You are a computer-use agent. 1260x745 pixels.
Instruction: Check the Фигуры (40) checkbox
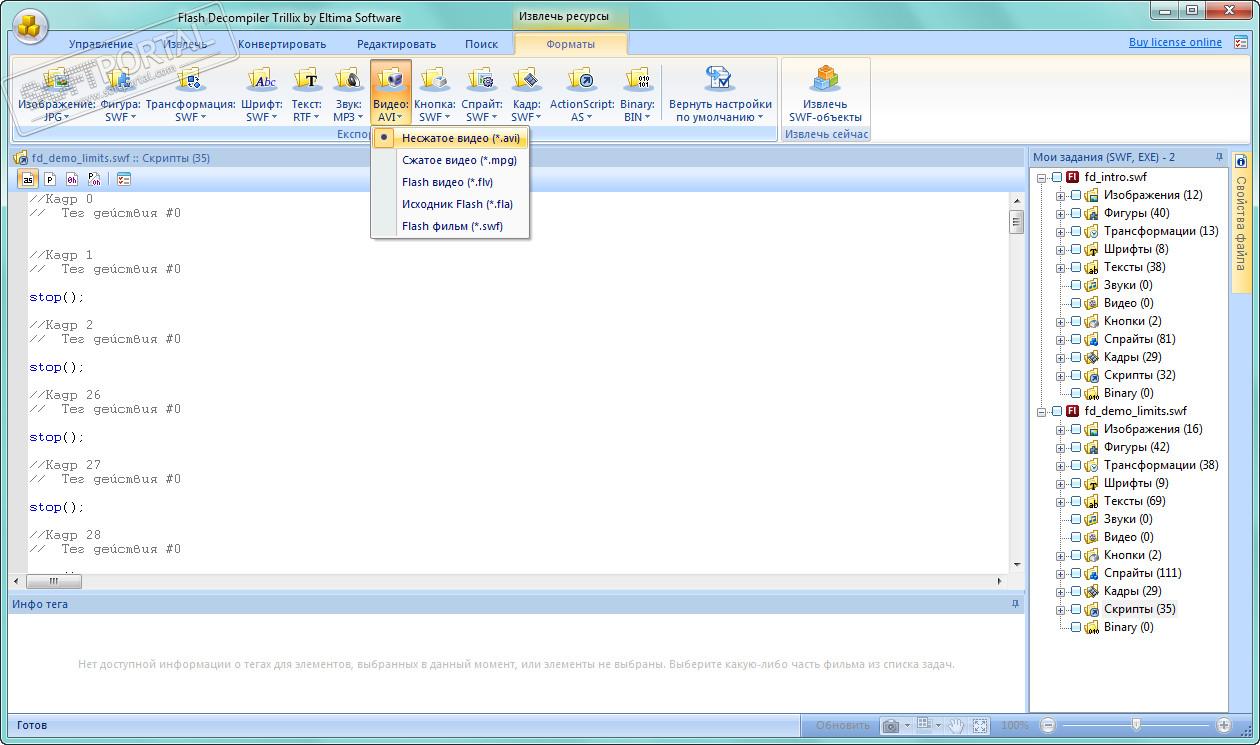(1076, 213)
